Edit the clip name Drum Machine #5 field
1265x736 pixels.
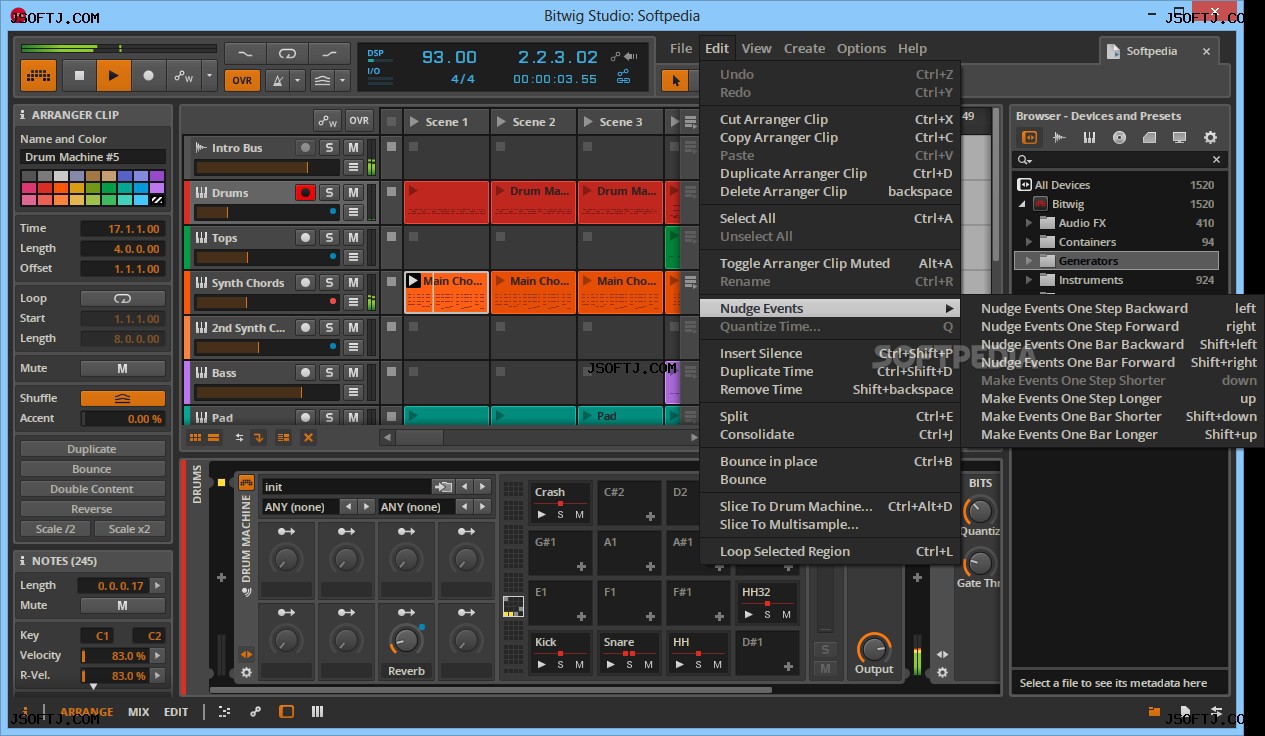tap(93, 157)
